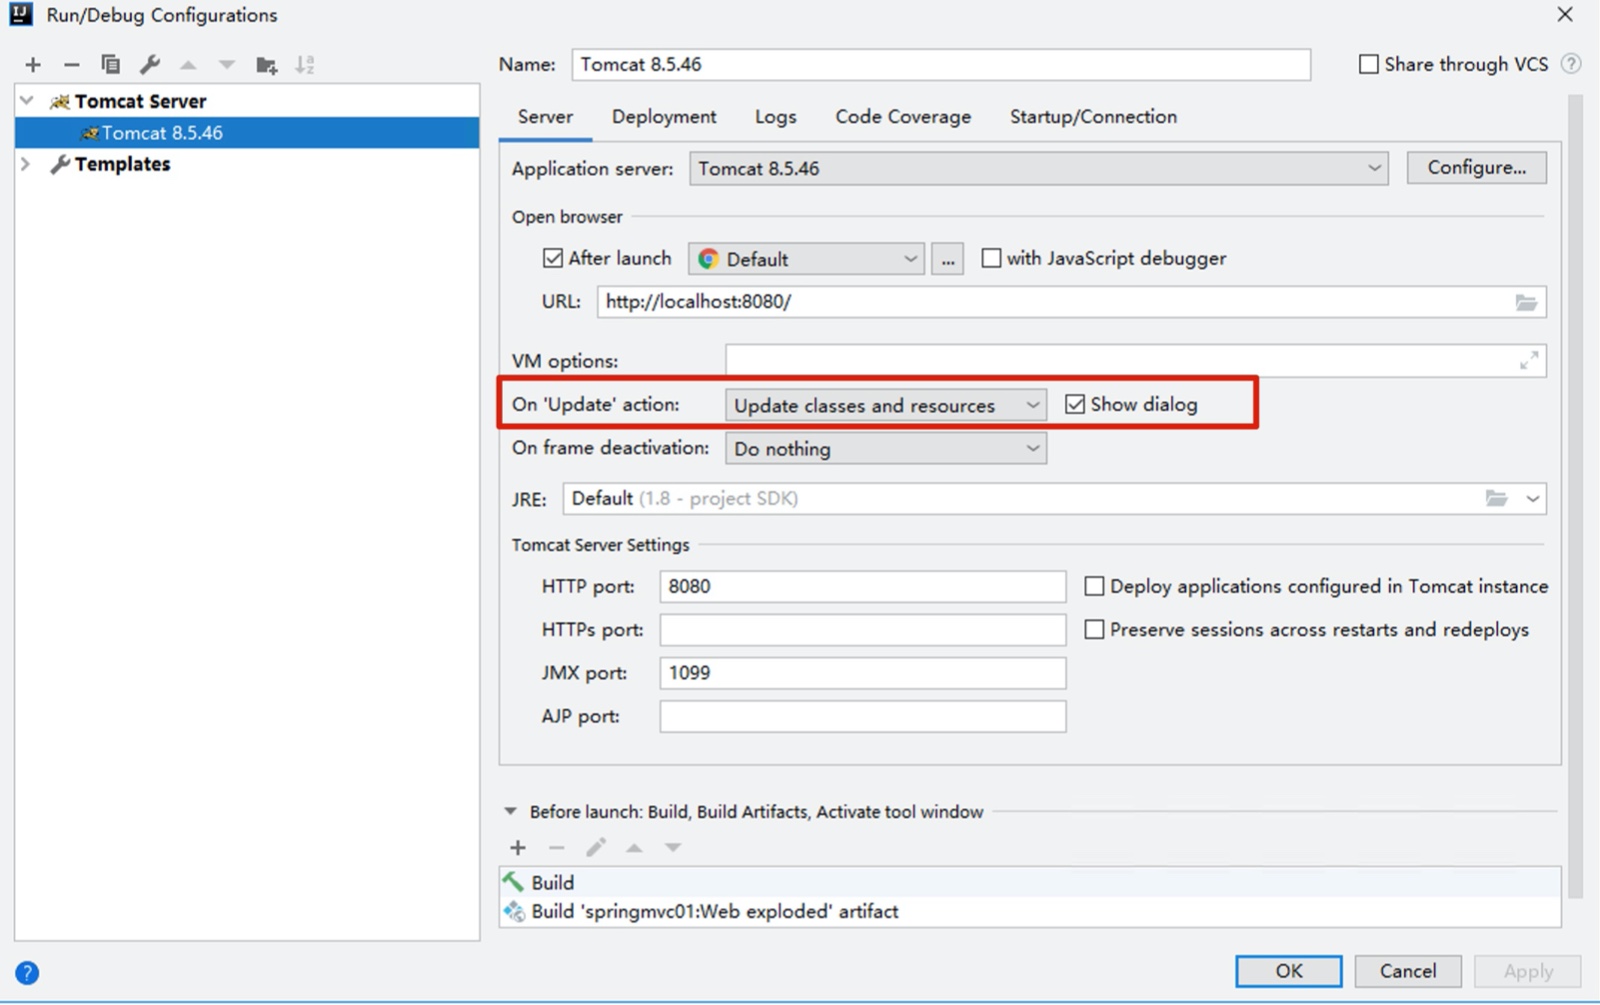Move the configuration up with toolbar arrow

(x=188, y=65)
